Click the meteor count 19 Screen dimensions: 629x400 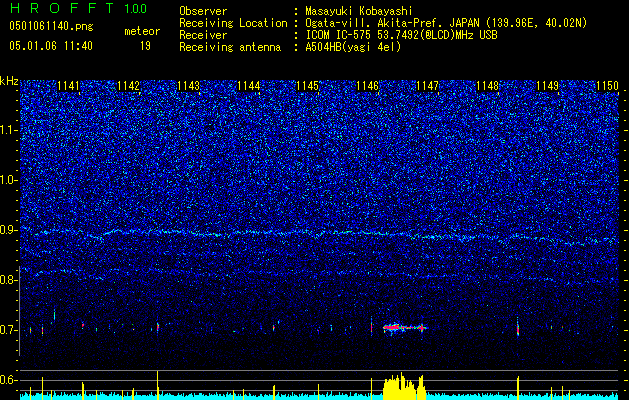pos(145,46)
